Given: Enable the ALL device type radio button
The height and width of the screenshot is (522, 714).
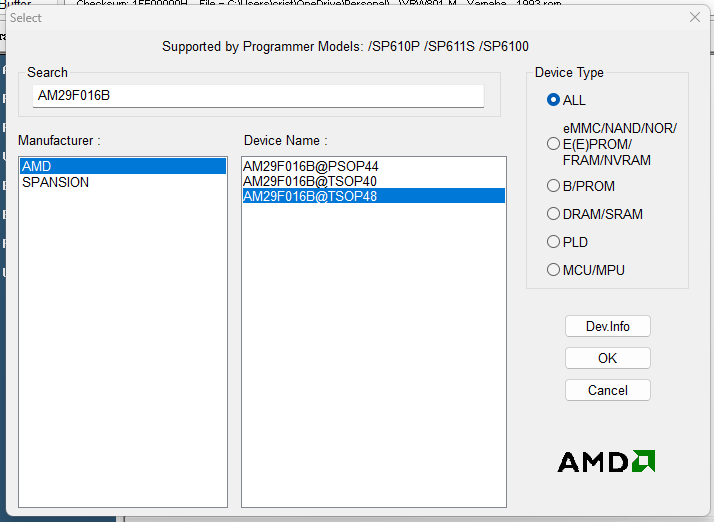Looking at the screenshot, I should [x=553, y=100].
